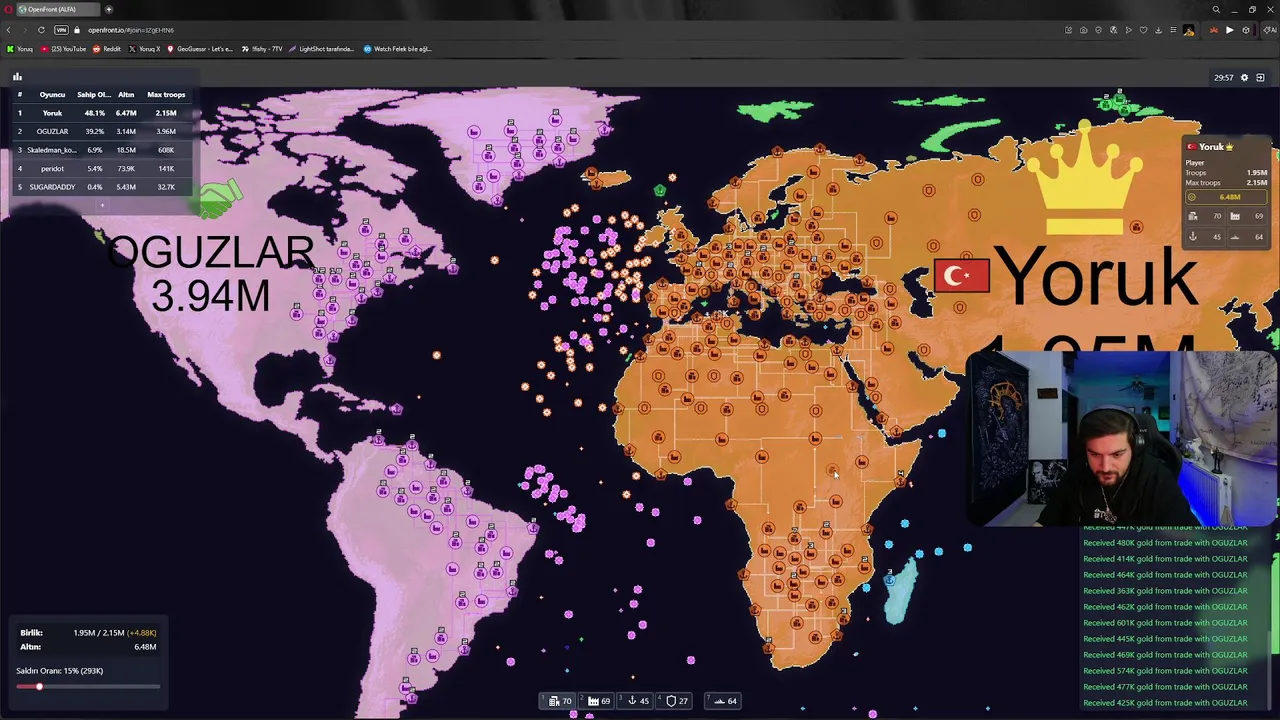Click the red asterisk extension icon

click(x=1214, y=30)
